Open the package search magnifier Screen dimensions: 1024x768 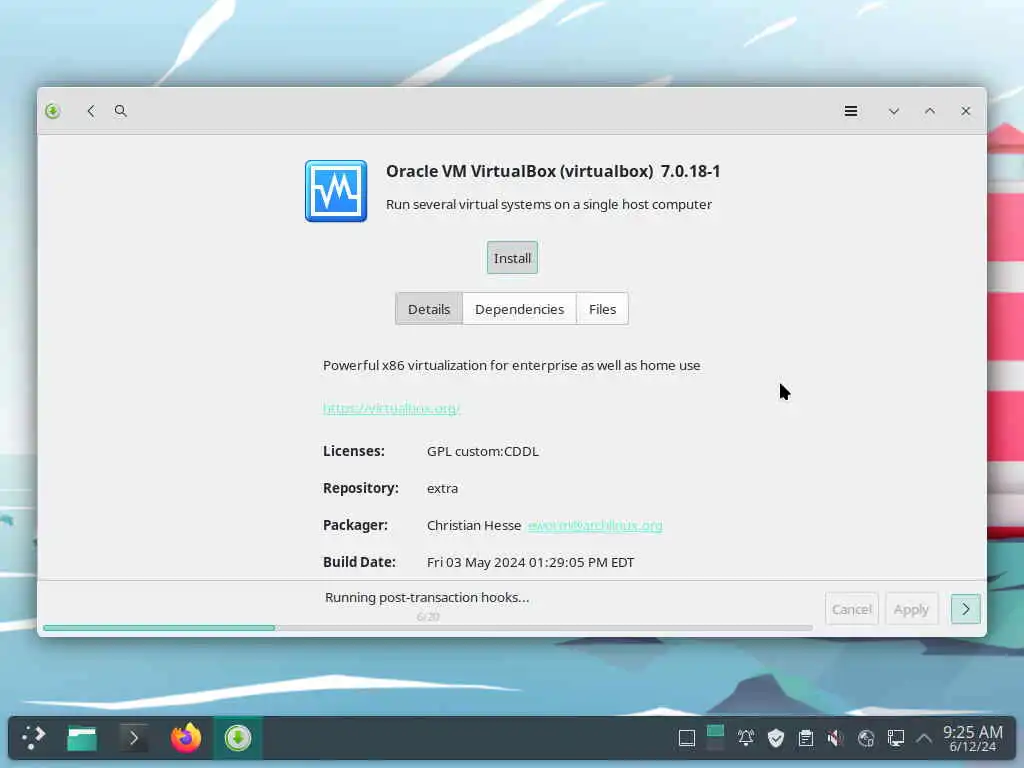[x=120, y=111]
